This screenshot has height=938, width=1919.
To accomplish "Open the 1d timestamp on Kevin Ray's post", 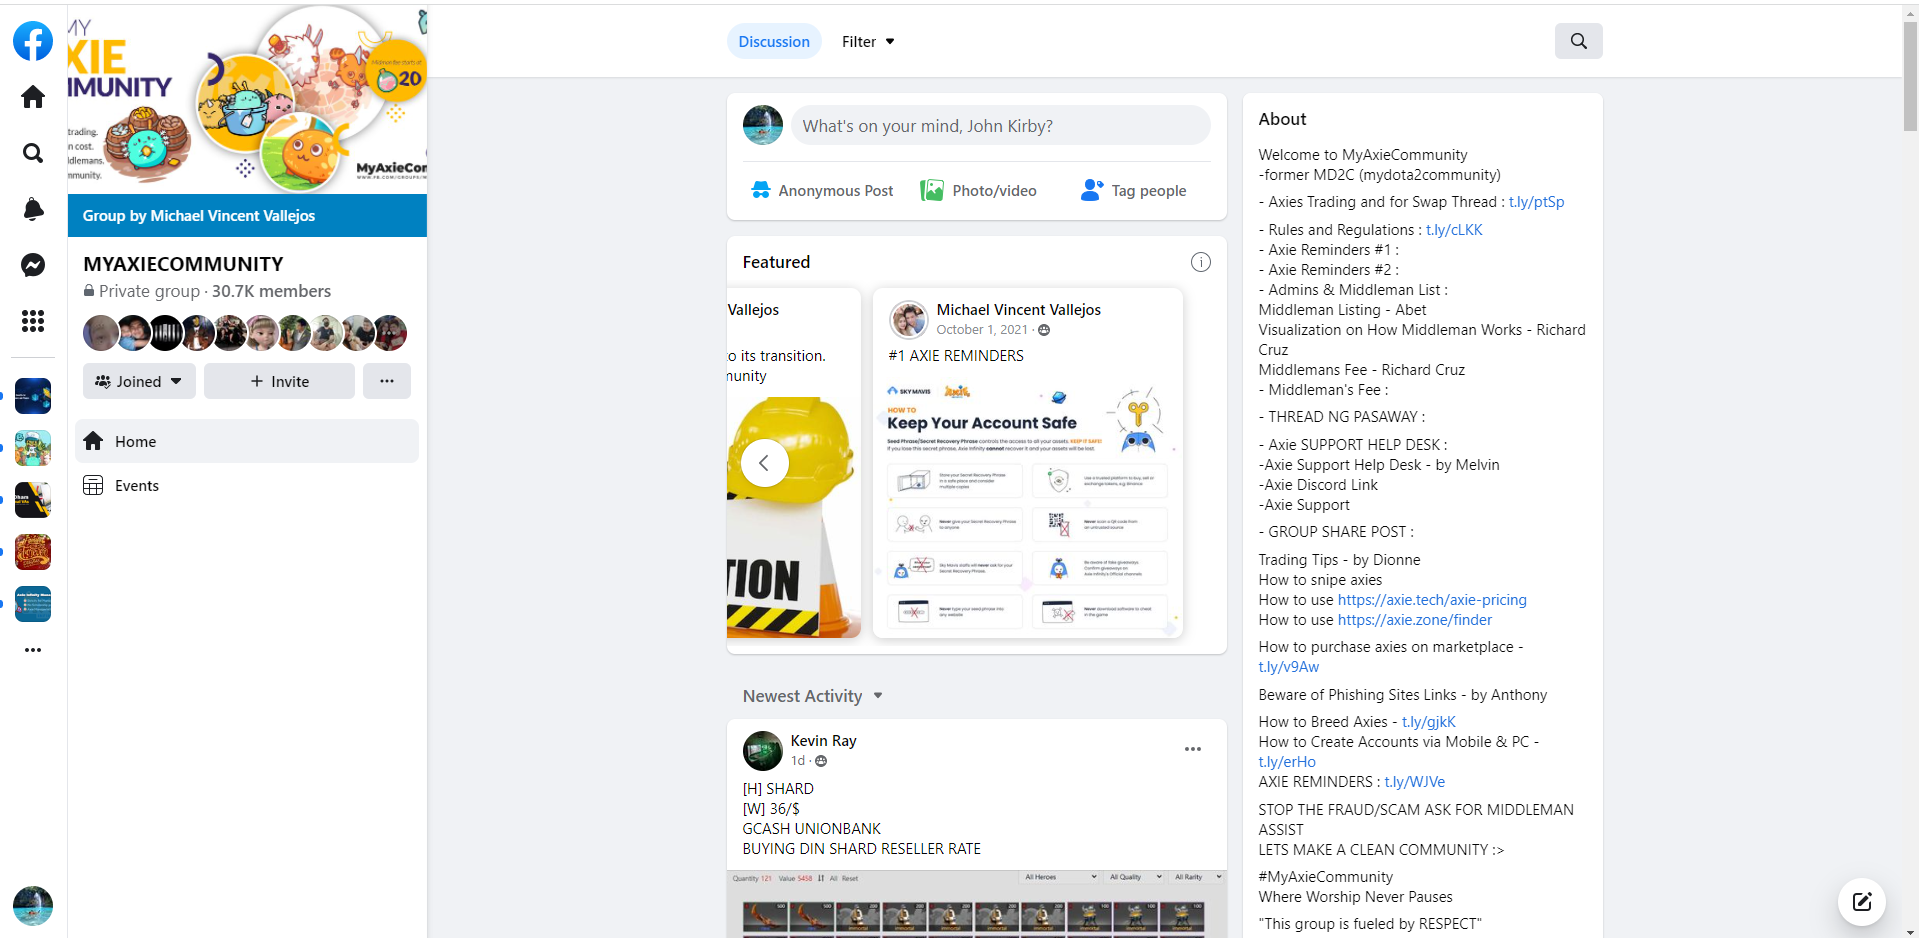I will coord(797,761).
